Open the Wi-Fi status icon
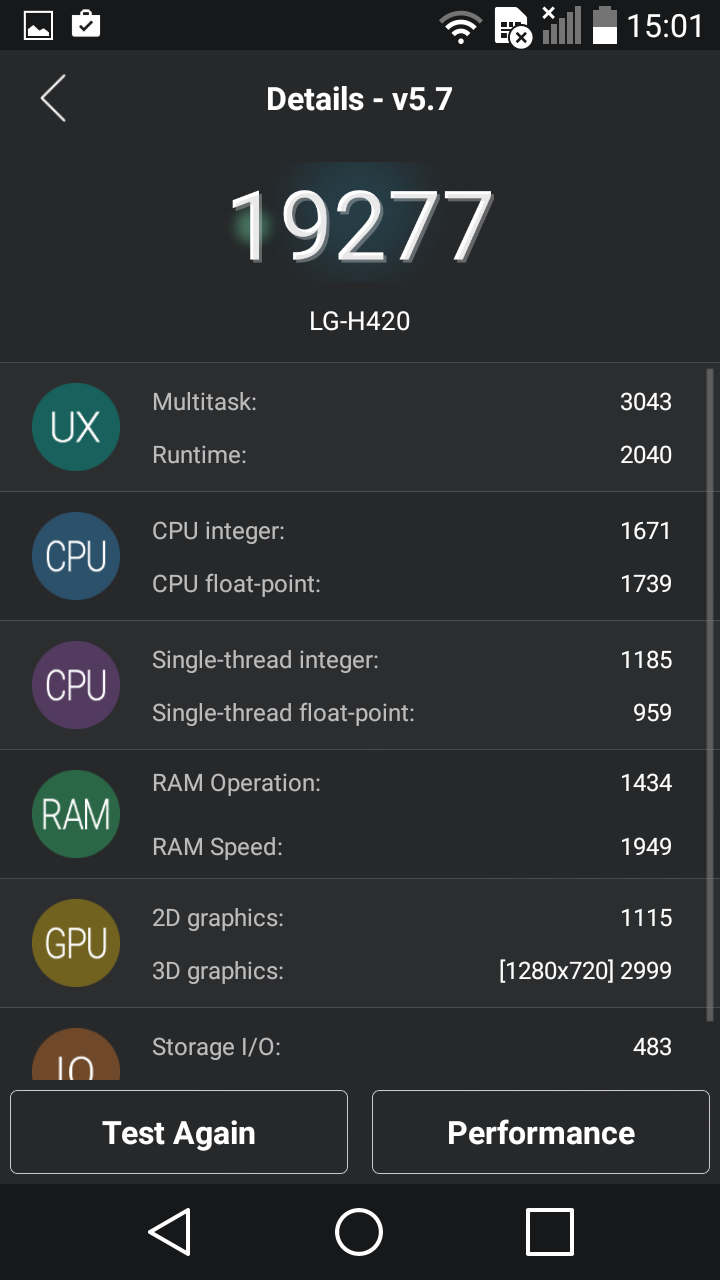The width and height of the screenshot is (720, 1280). [460, 25]
